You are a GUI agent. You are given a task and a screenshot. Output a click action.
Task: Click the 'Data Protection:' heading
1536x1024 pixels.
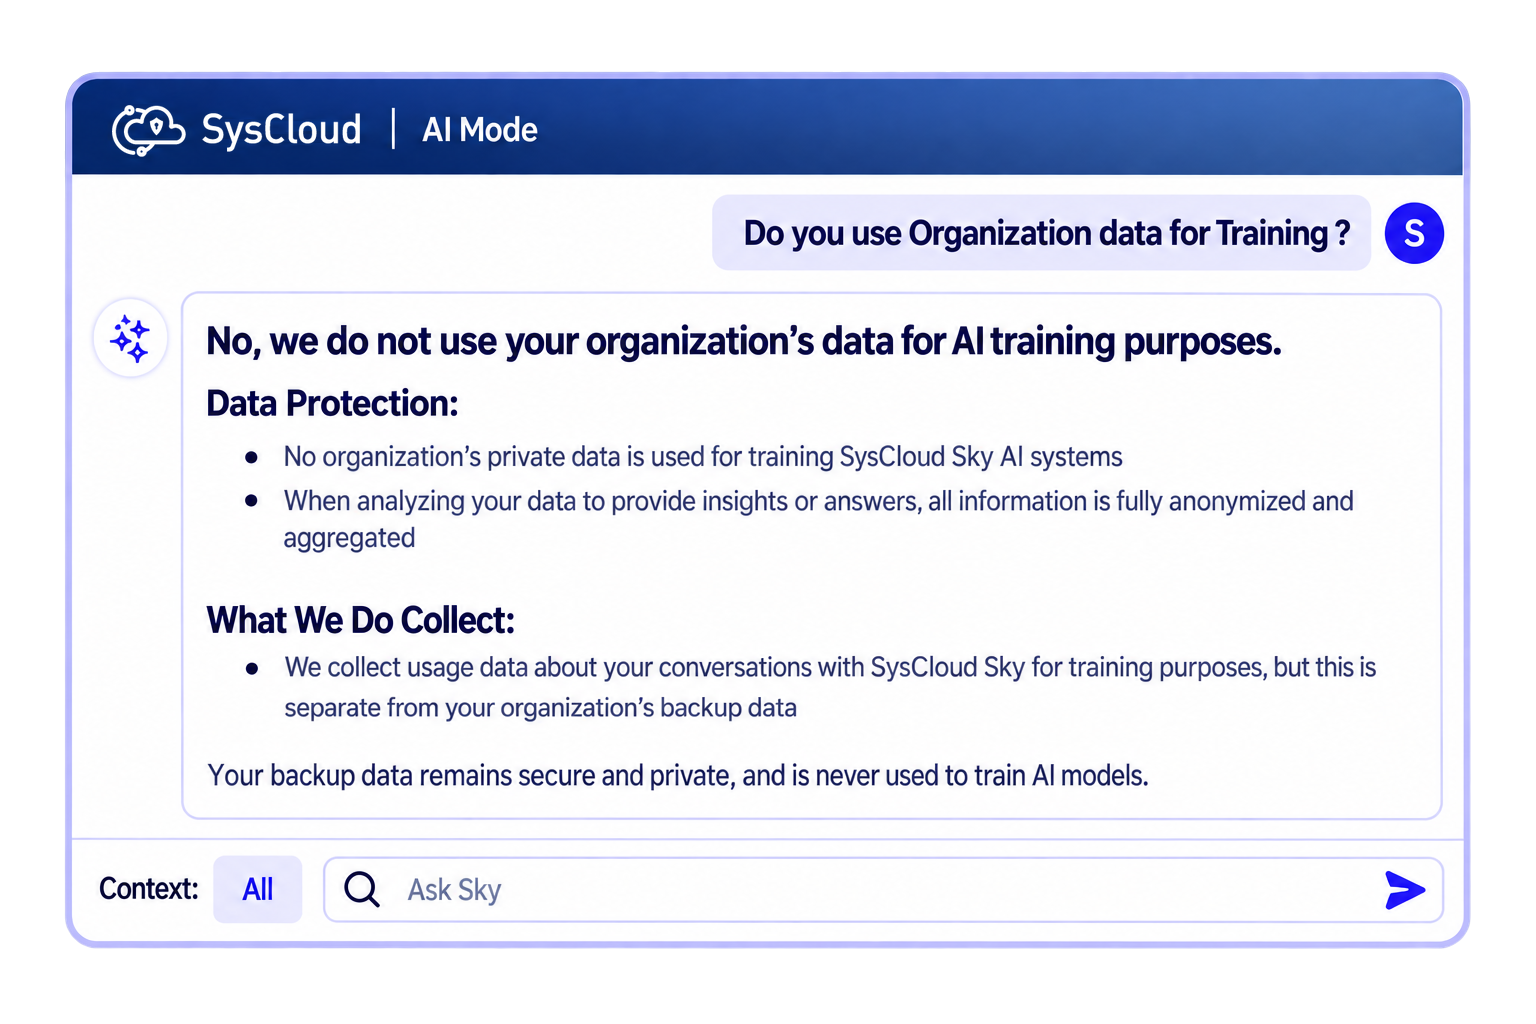coord(332,403)
